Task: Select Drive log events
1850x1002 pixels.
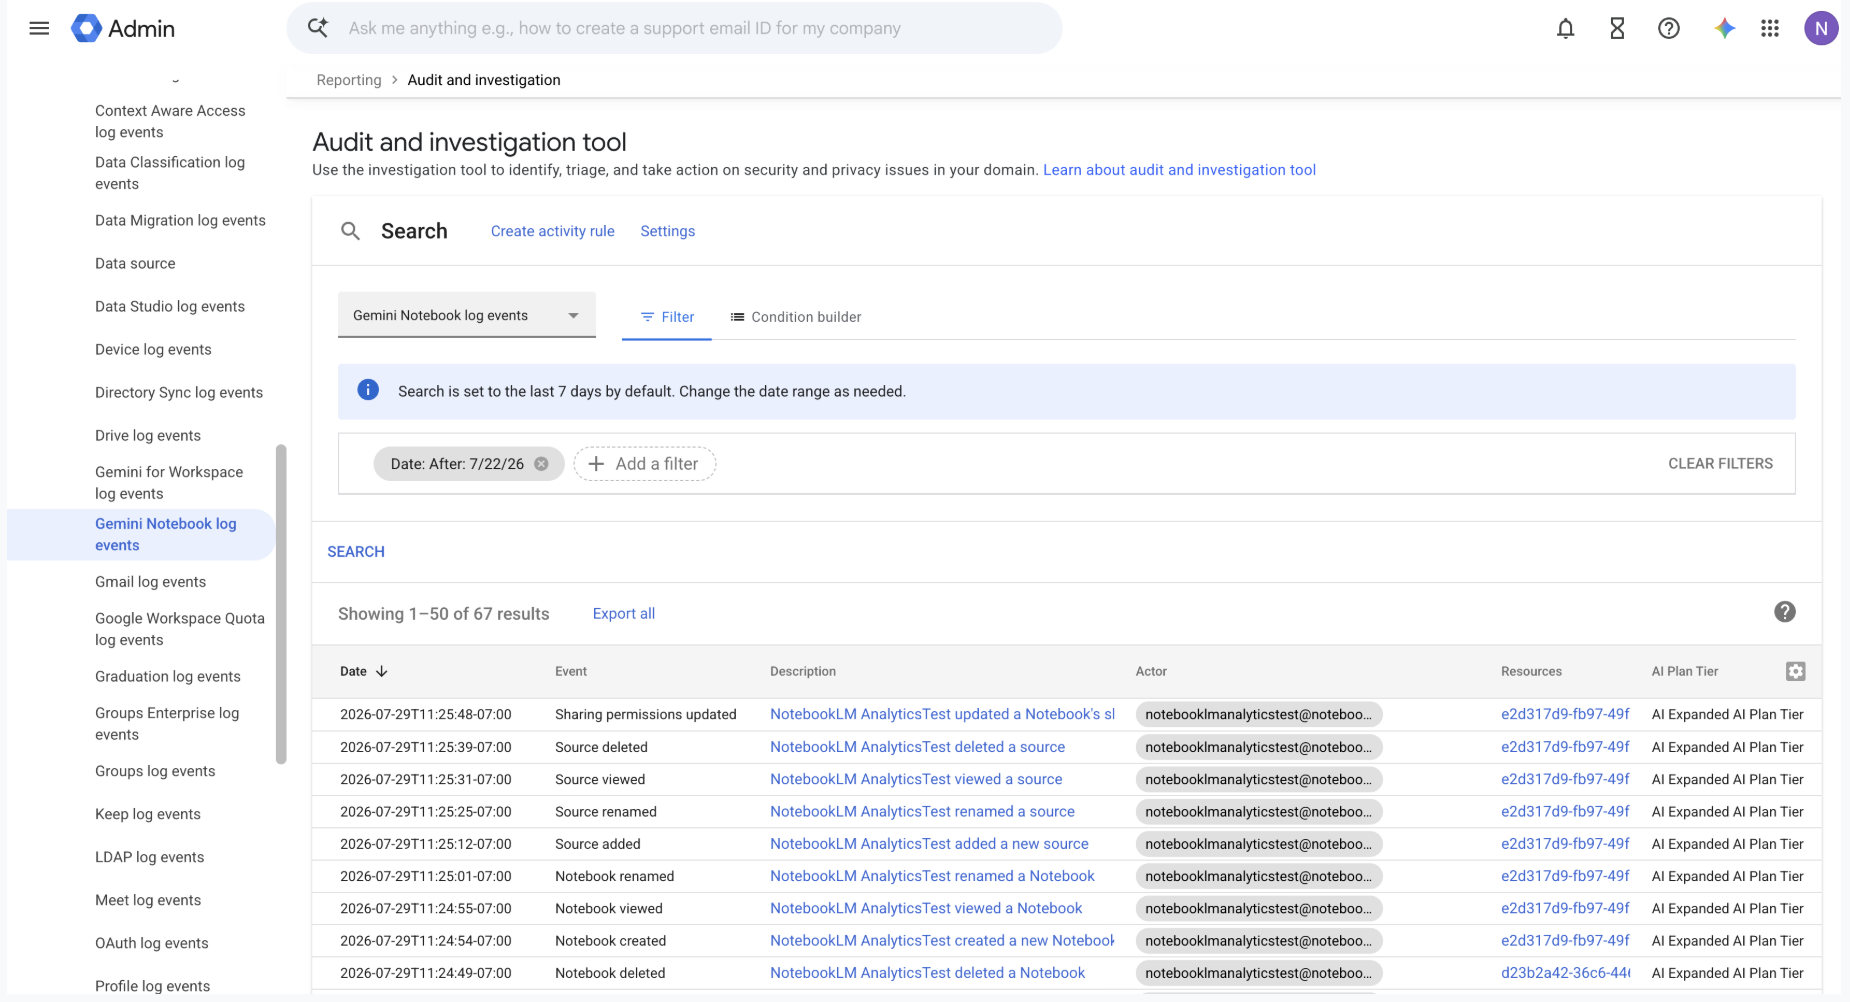Action: tap(148, 436)
